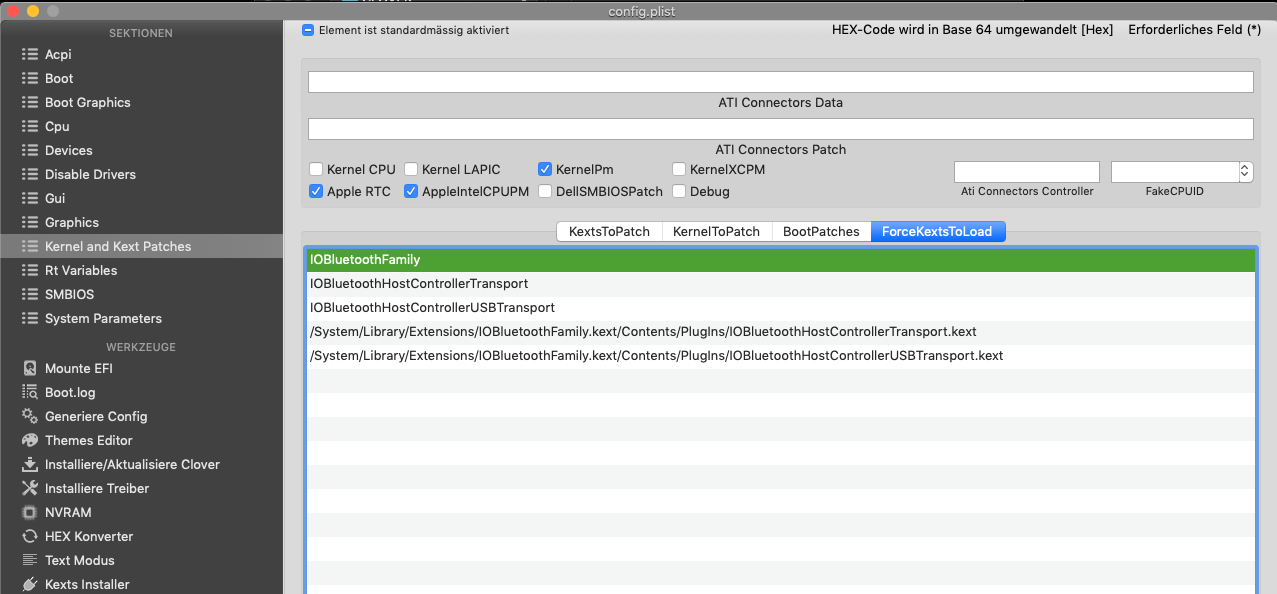This screenshot has width=1277, height=594.
Task: Open the BootPatches tab
Action: (821, 231)
